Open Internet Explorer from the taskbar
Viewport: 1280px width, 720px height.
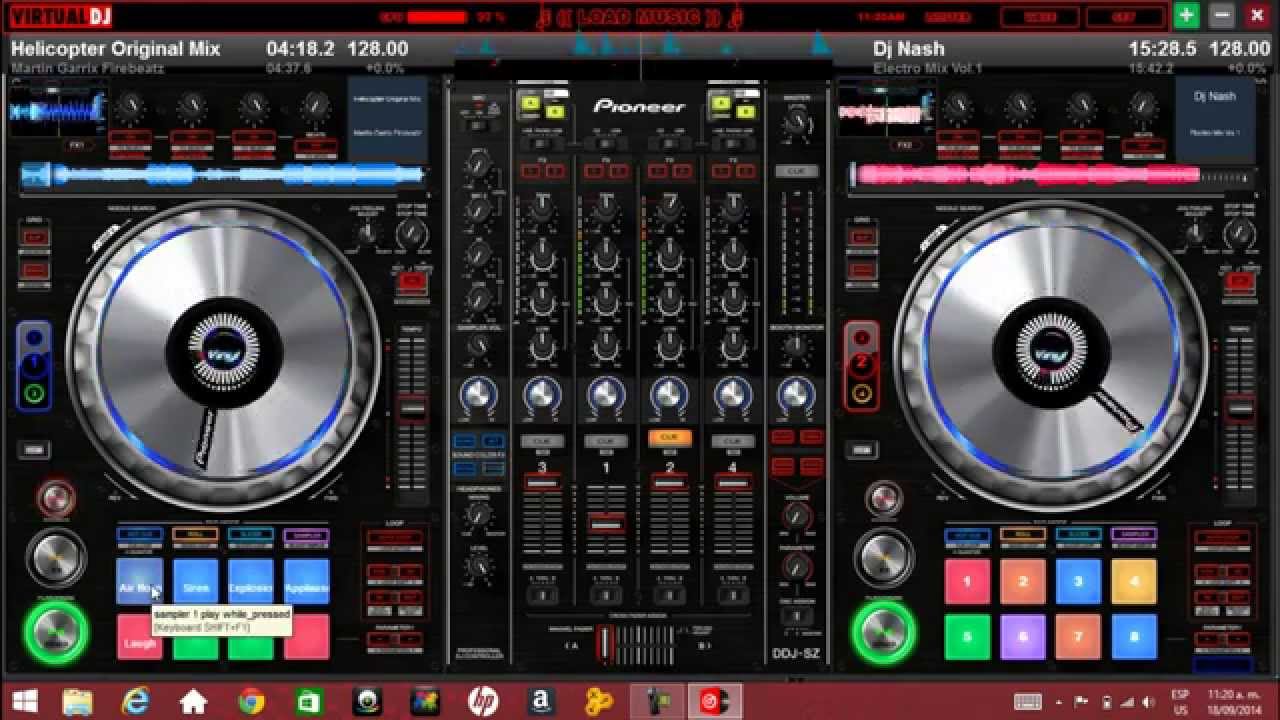135,700
